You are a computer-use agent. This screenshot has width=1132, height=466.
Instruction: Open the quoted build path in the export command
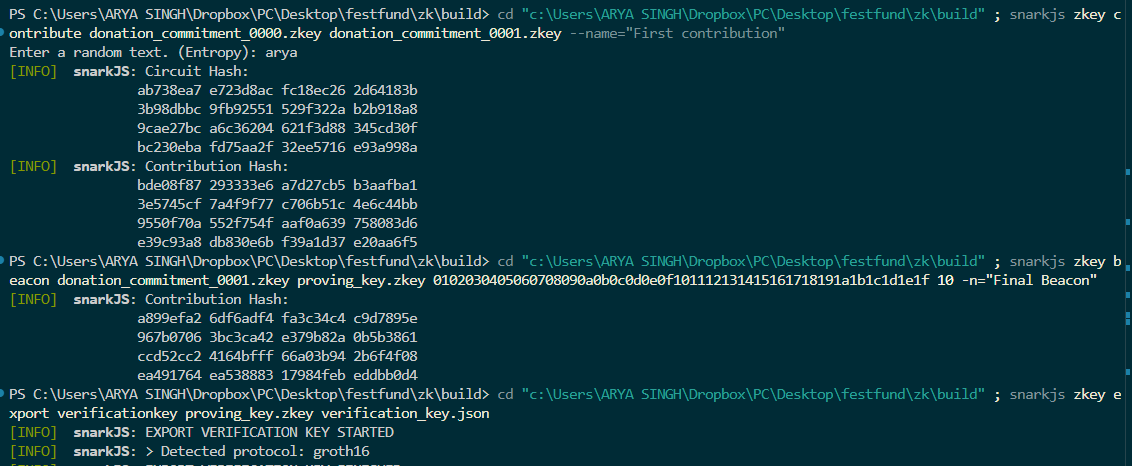tap(753, 394)
